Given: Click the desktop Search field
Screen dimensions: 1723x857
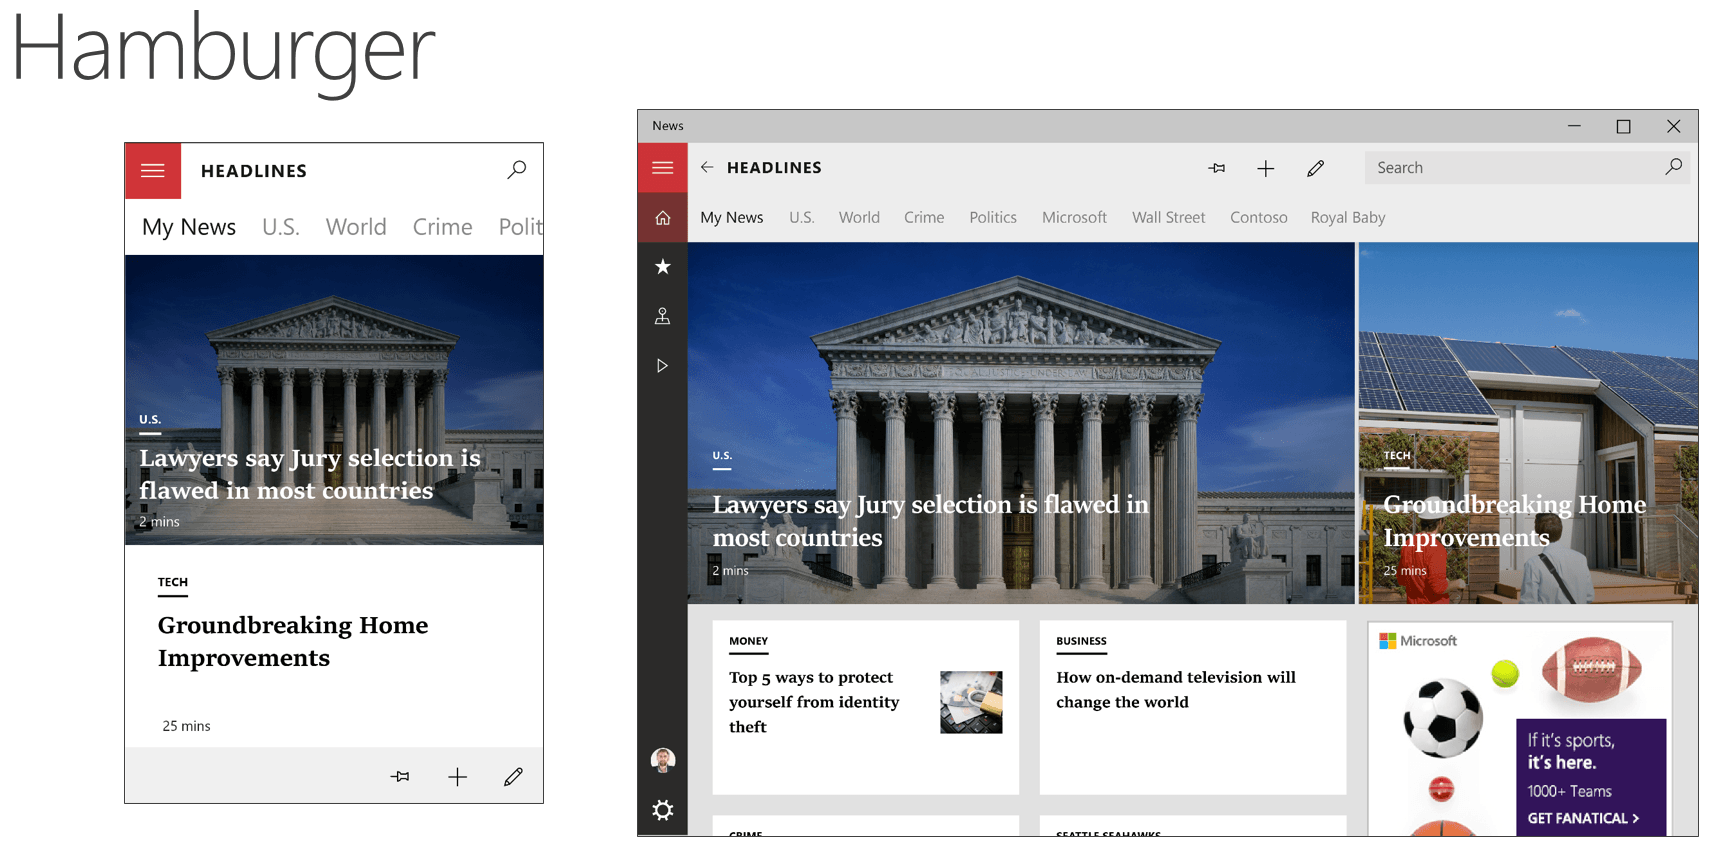Looking at the screenshot, I should tap(1527, 168).
